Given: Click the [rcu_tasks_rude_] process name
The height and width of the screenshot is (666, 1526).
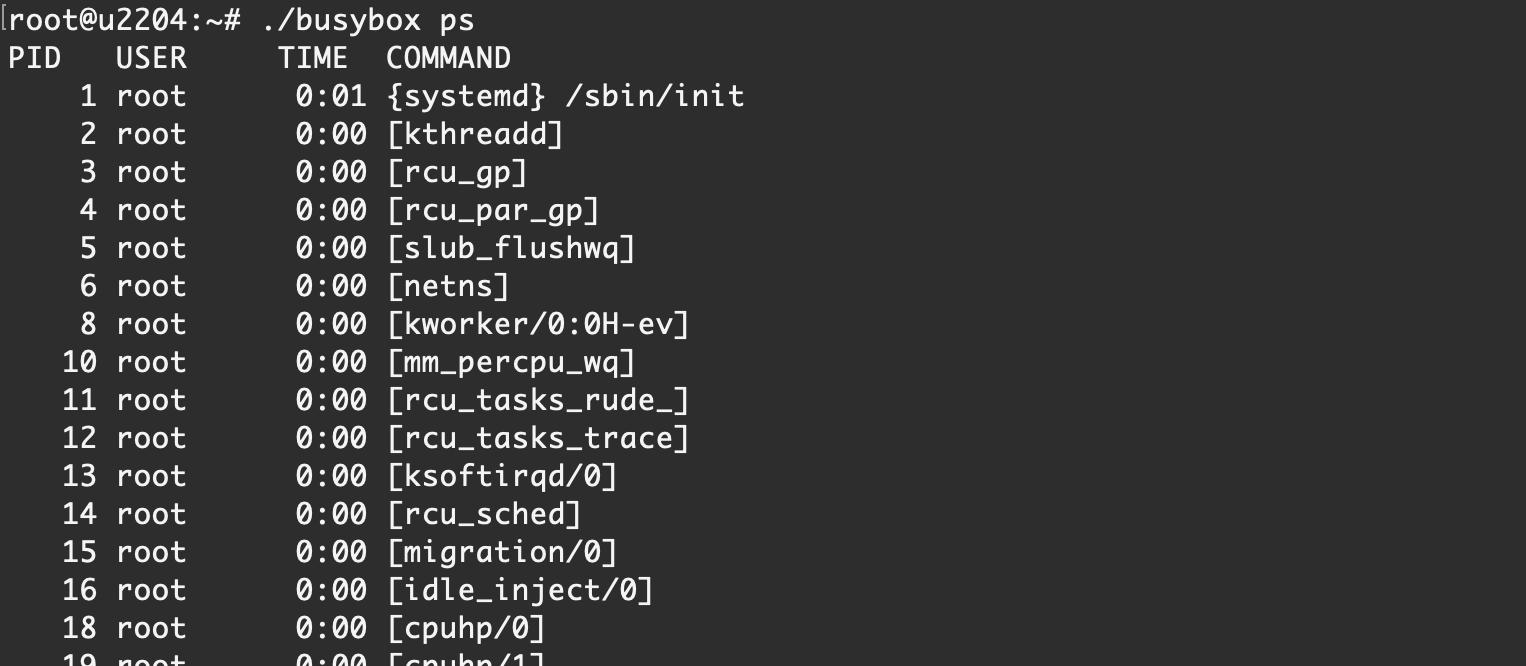Looking at the screenshot, I should pos(538,400).
